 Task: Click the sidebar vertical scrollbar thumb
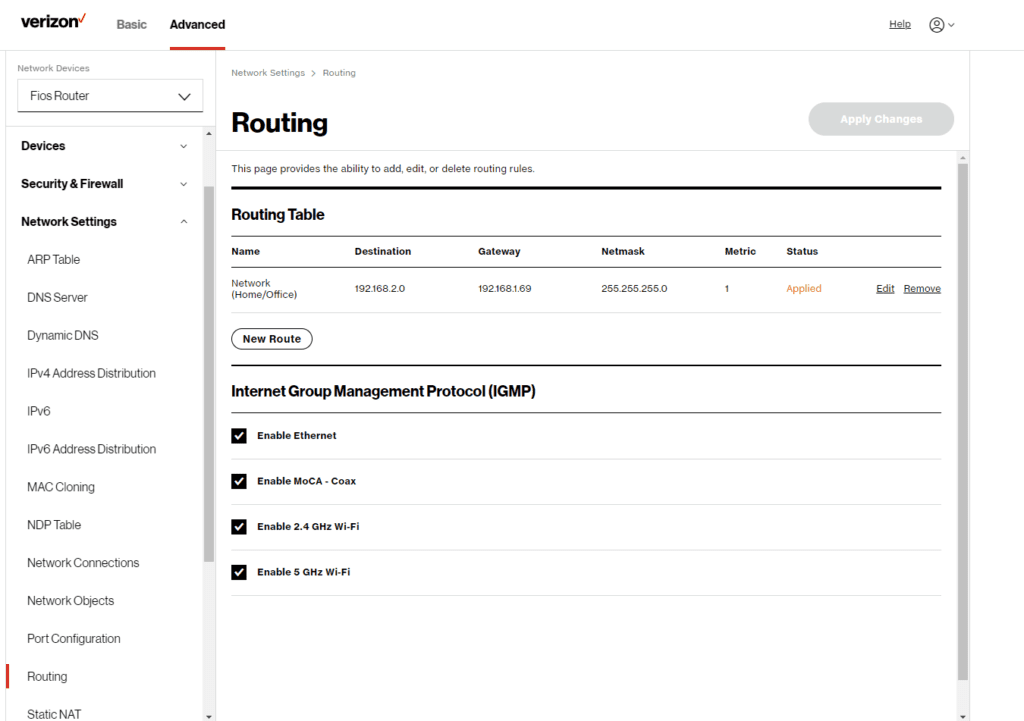209,374
